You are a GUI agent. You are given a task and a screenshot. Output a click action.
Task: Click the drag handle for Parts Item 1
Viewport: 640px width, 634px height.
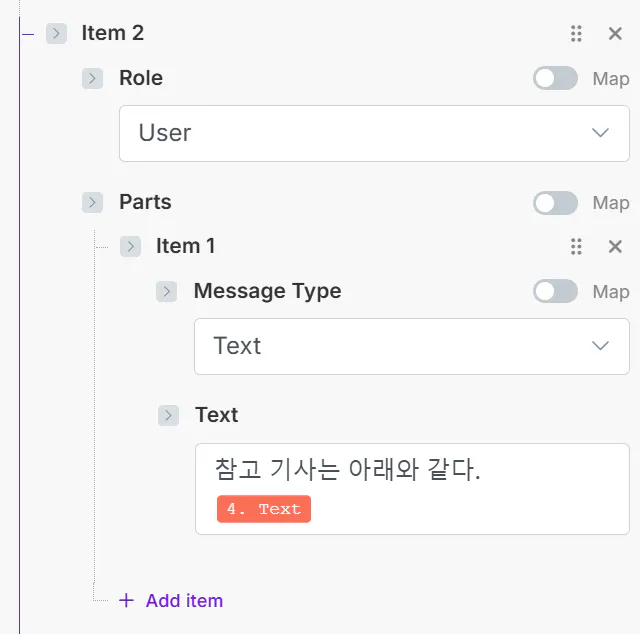576,247
